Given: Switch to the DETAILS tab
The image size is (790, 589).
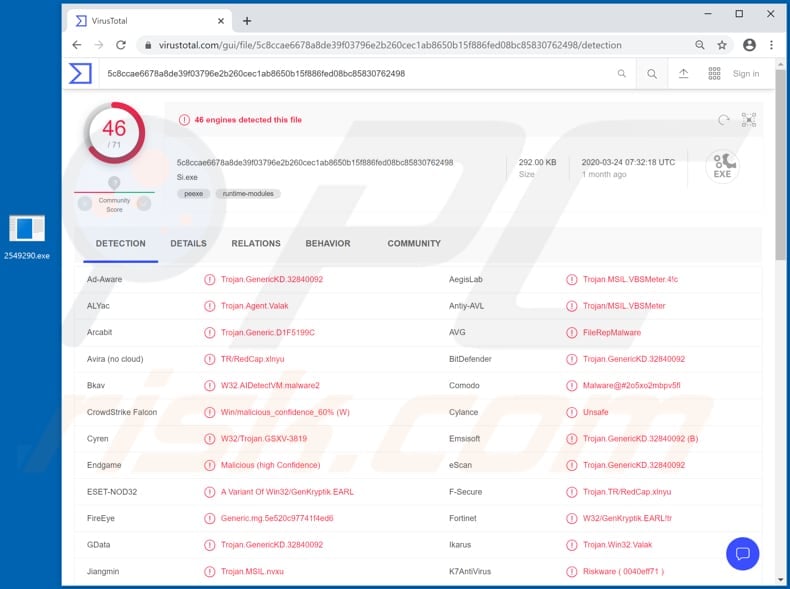Looking at the screenshot, I should pyautogui.click(x=188, y=243).
